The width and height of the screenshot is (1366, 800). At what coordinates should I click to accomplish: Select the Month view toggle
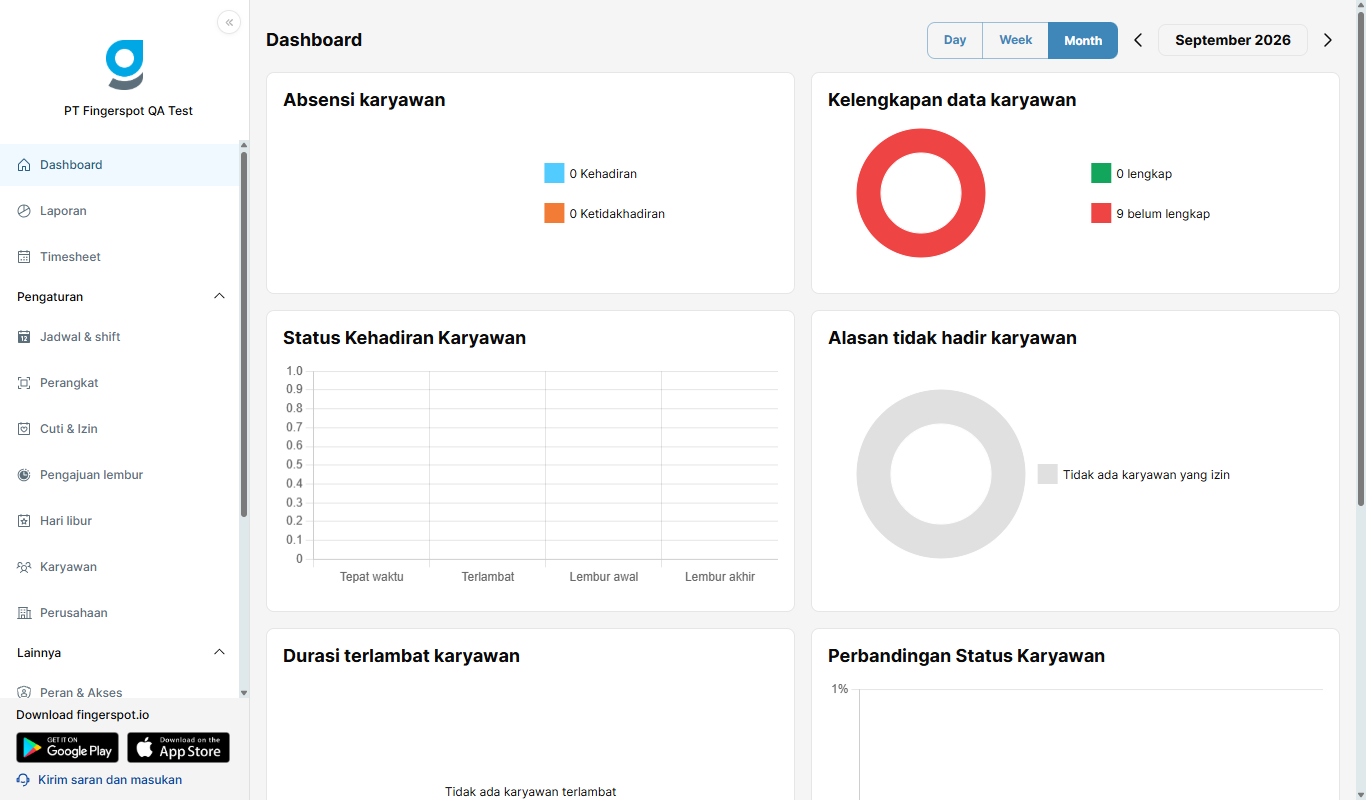click(1083, 40)
